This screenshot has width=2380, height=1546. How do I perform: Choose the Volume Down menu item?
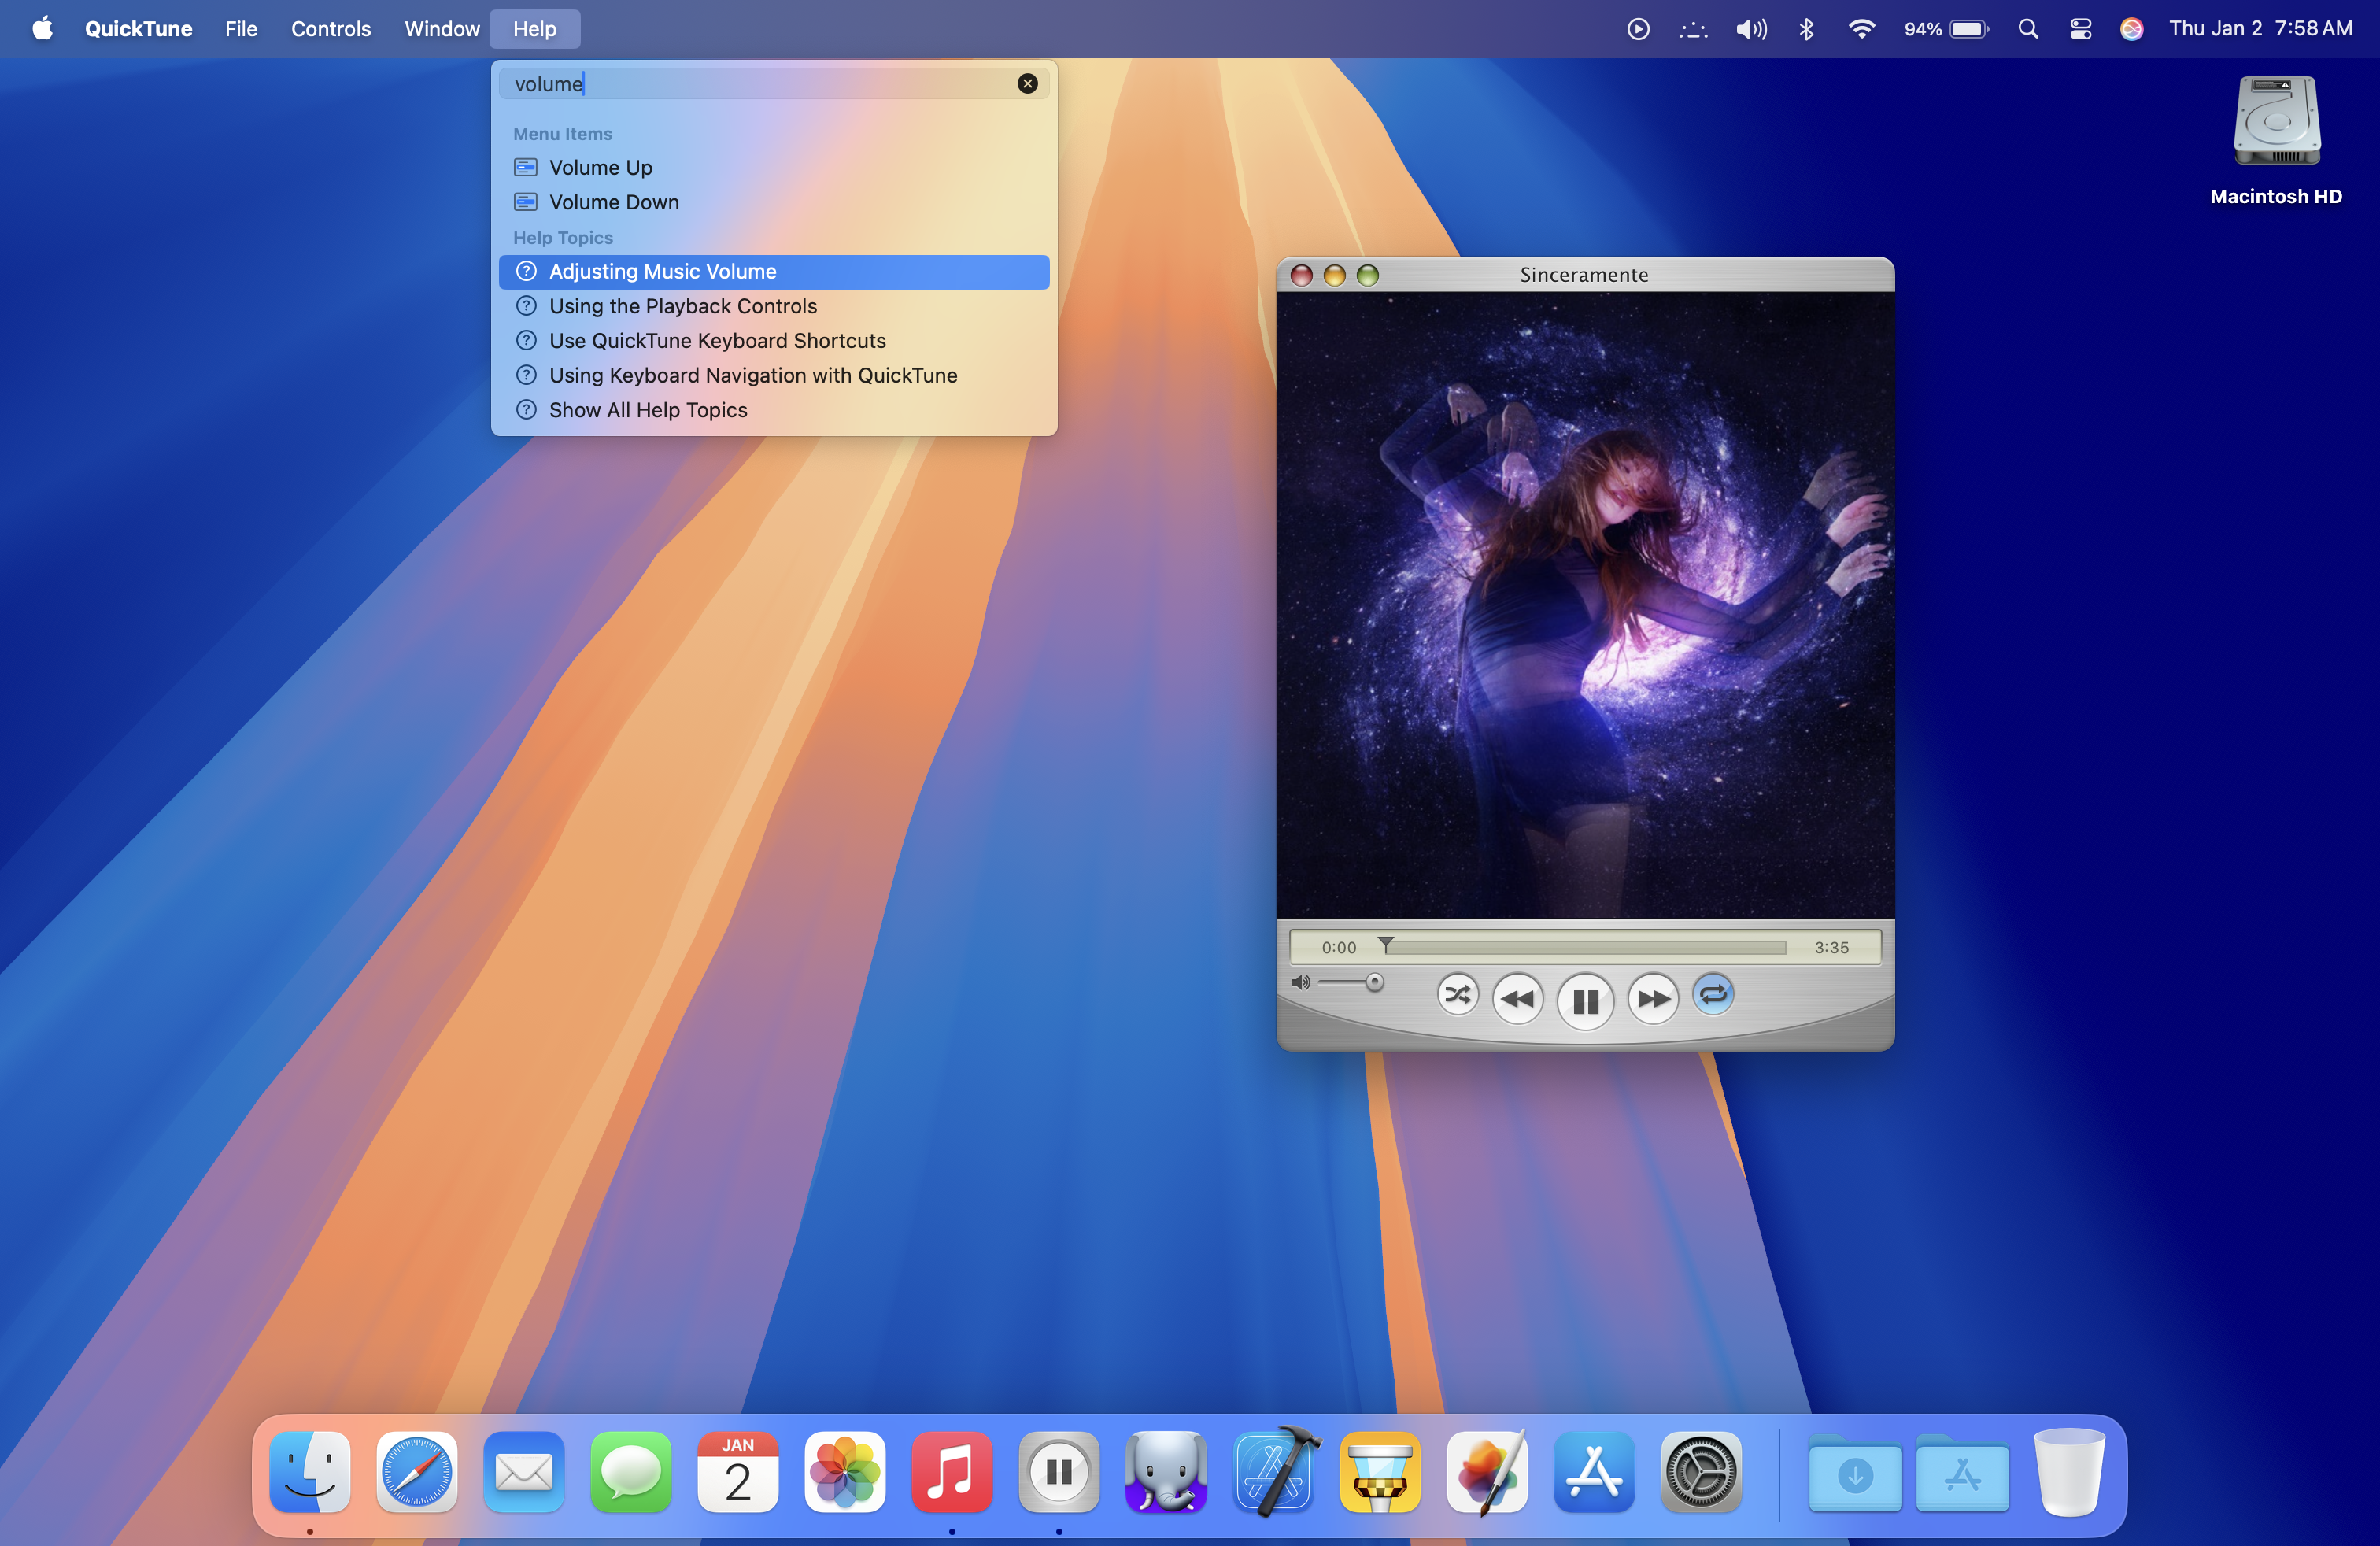(x=774, y=202)
